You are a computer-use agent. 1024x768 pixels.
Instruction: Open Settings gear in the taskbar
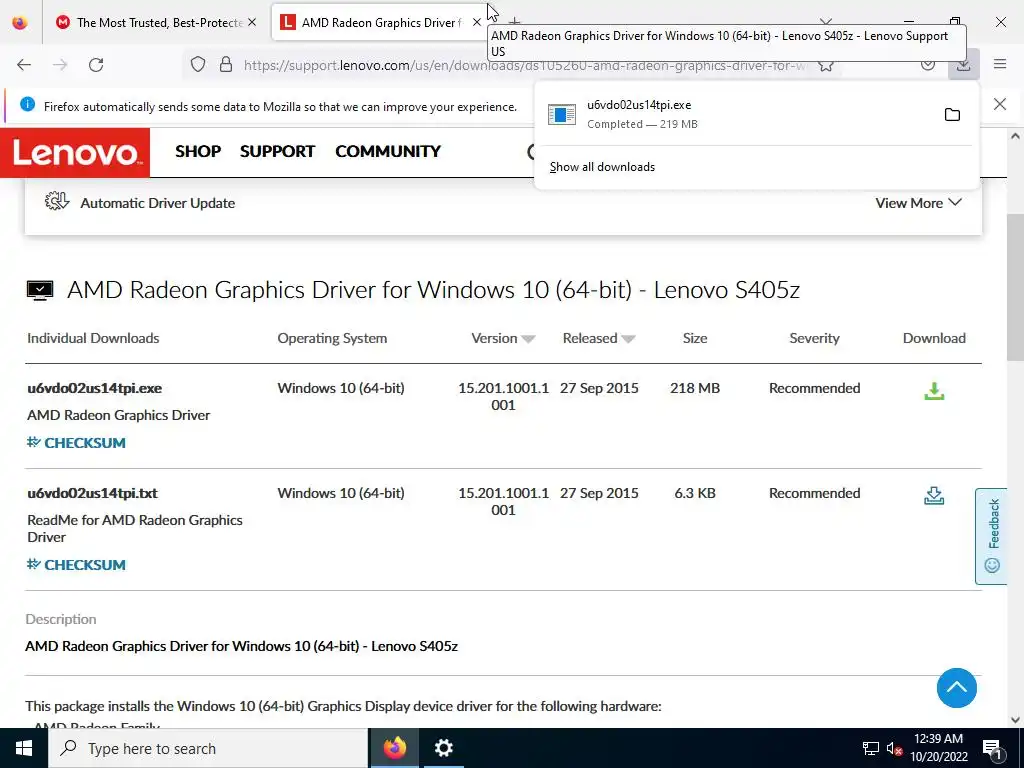(443, 748)
